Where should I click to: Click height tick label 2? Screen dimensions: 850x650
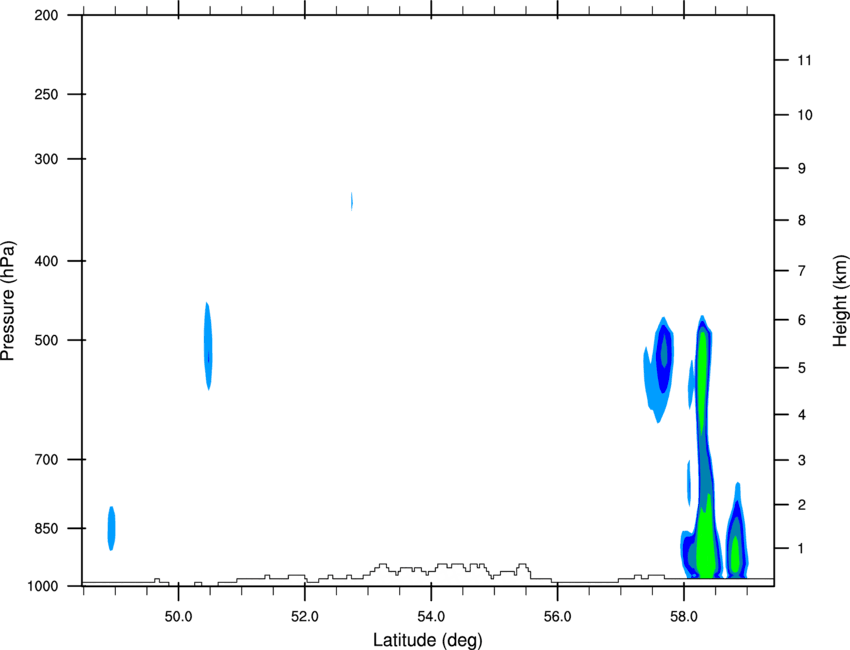tap(802, 505)
